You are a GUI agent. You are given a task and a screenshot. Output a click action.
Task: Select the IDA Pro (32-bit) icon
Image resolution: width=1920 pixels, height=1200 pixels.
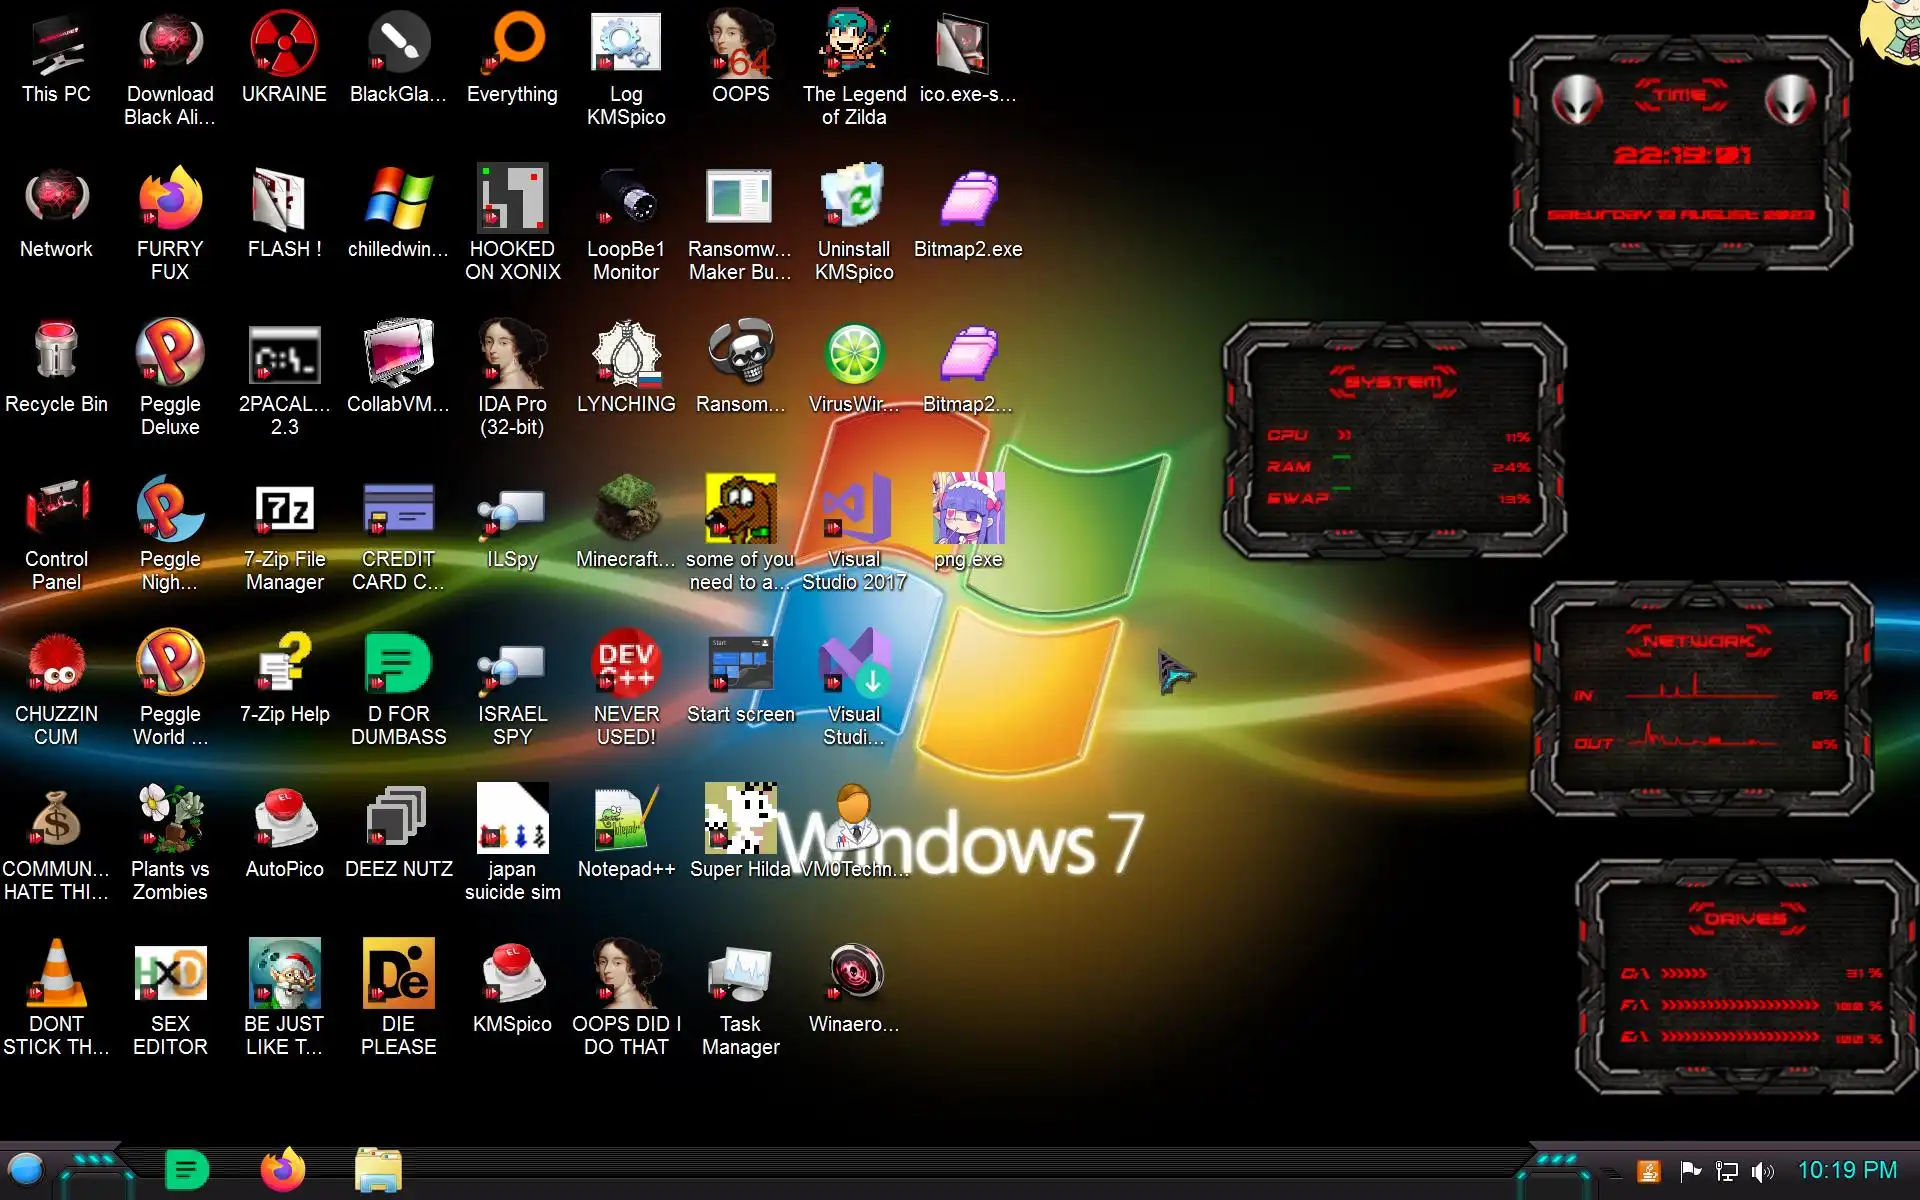tap(512, 355)
